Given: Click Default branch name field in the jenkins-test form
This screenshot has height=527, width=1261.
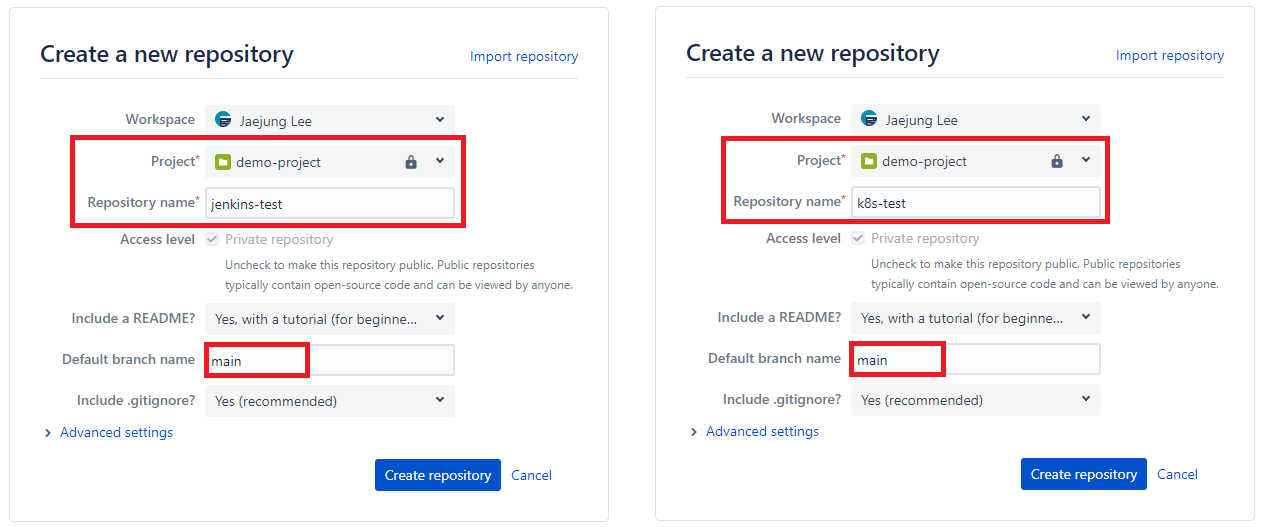Looking at the screenshot, I should pos(330,361).
